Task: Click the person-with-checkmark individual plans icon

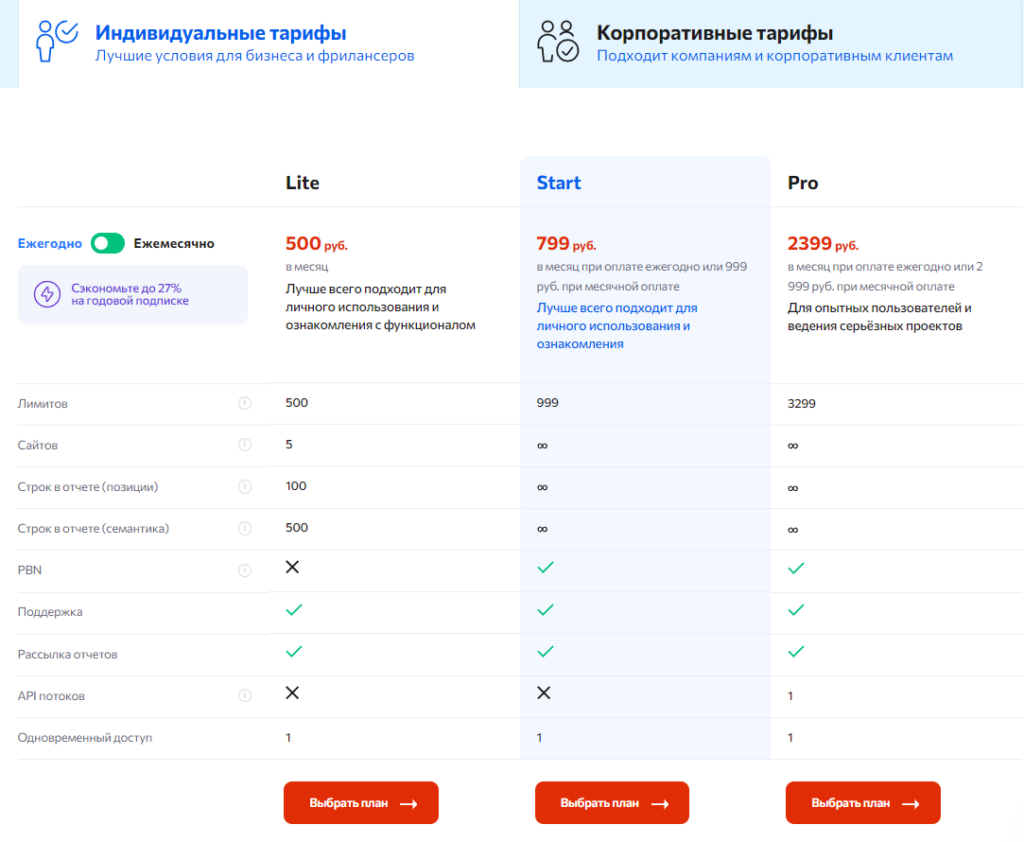Action: coord(57,40)
